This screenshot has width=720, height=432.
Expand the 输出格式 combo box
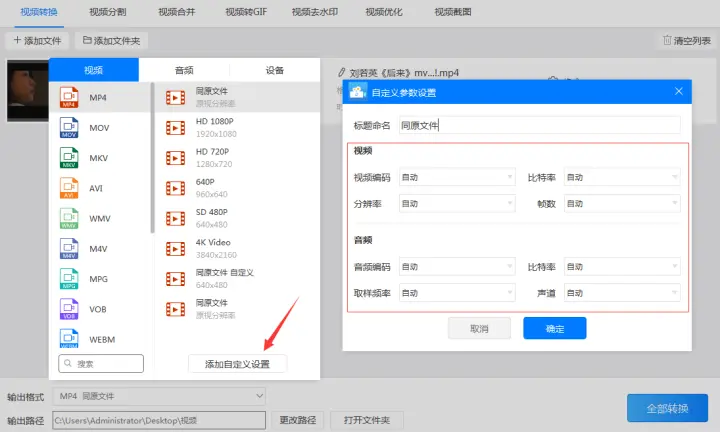(159, 396)
